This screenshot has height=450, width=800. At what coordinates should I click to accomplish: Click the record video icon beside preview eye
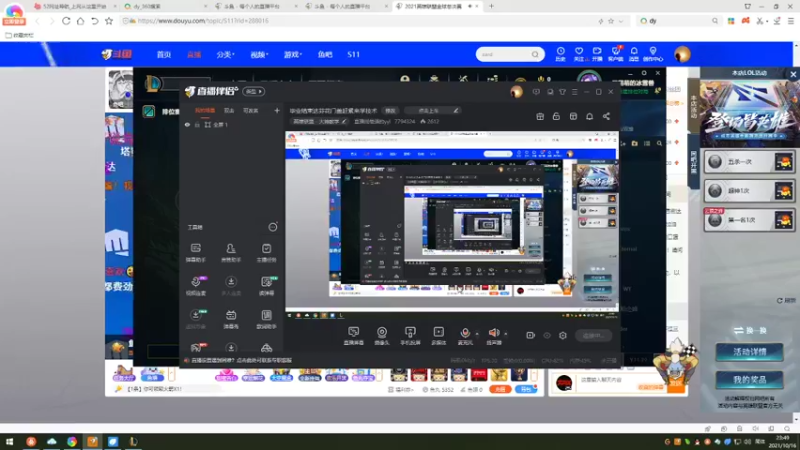tap(531, 335)
